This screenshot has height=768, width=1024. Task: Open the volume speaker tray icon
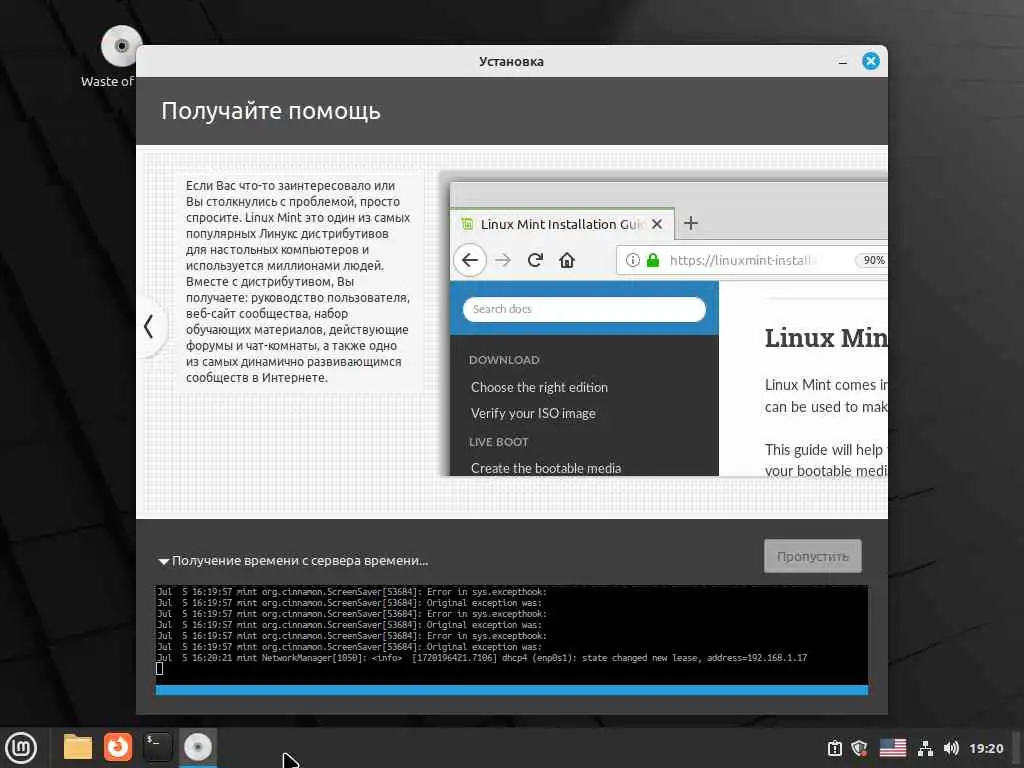coord(952,748)
